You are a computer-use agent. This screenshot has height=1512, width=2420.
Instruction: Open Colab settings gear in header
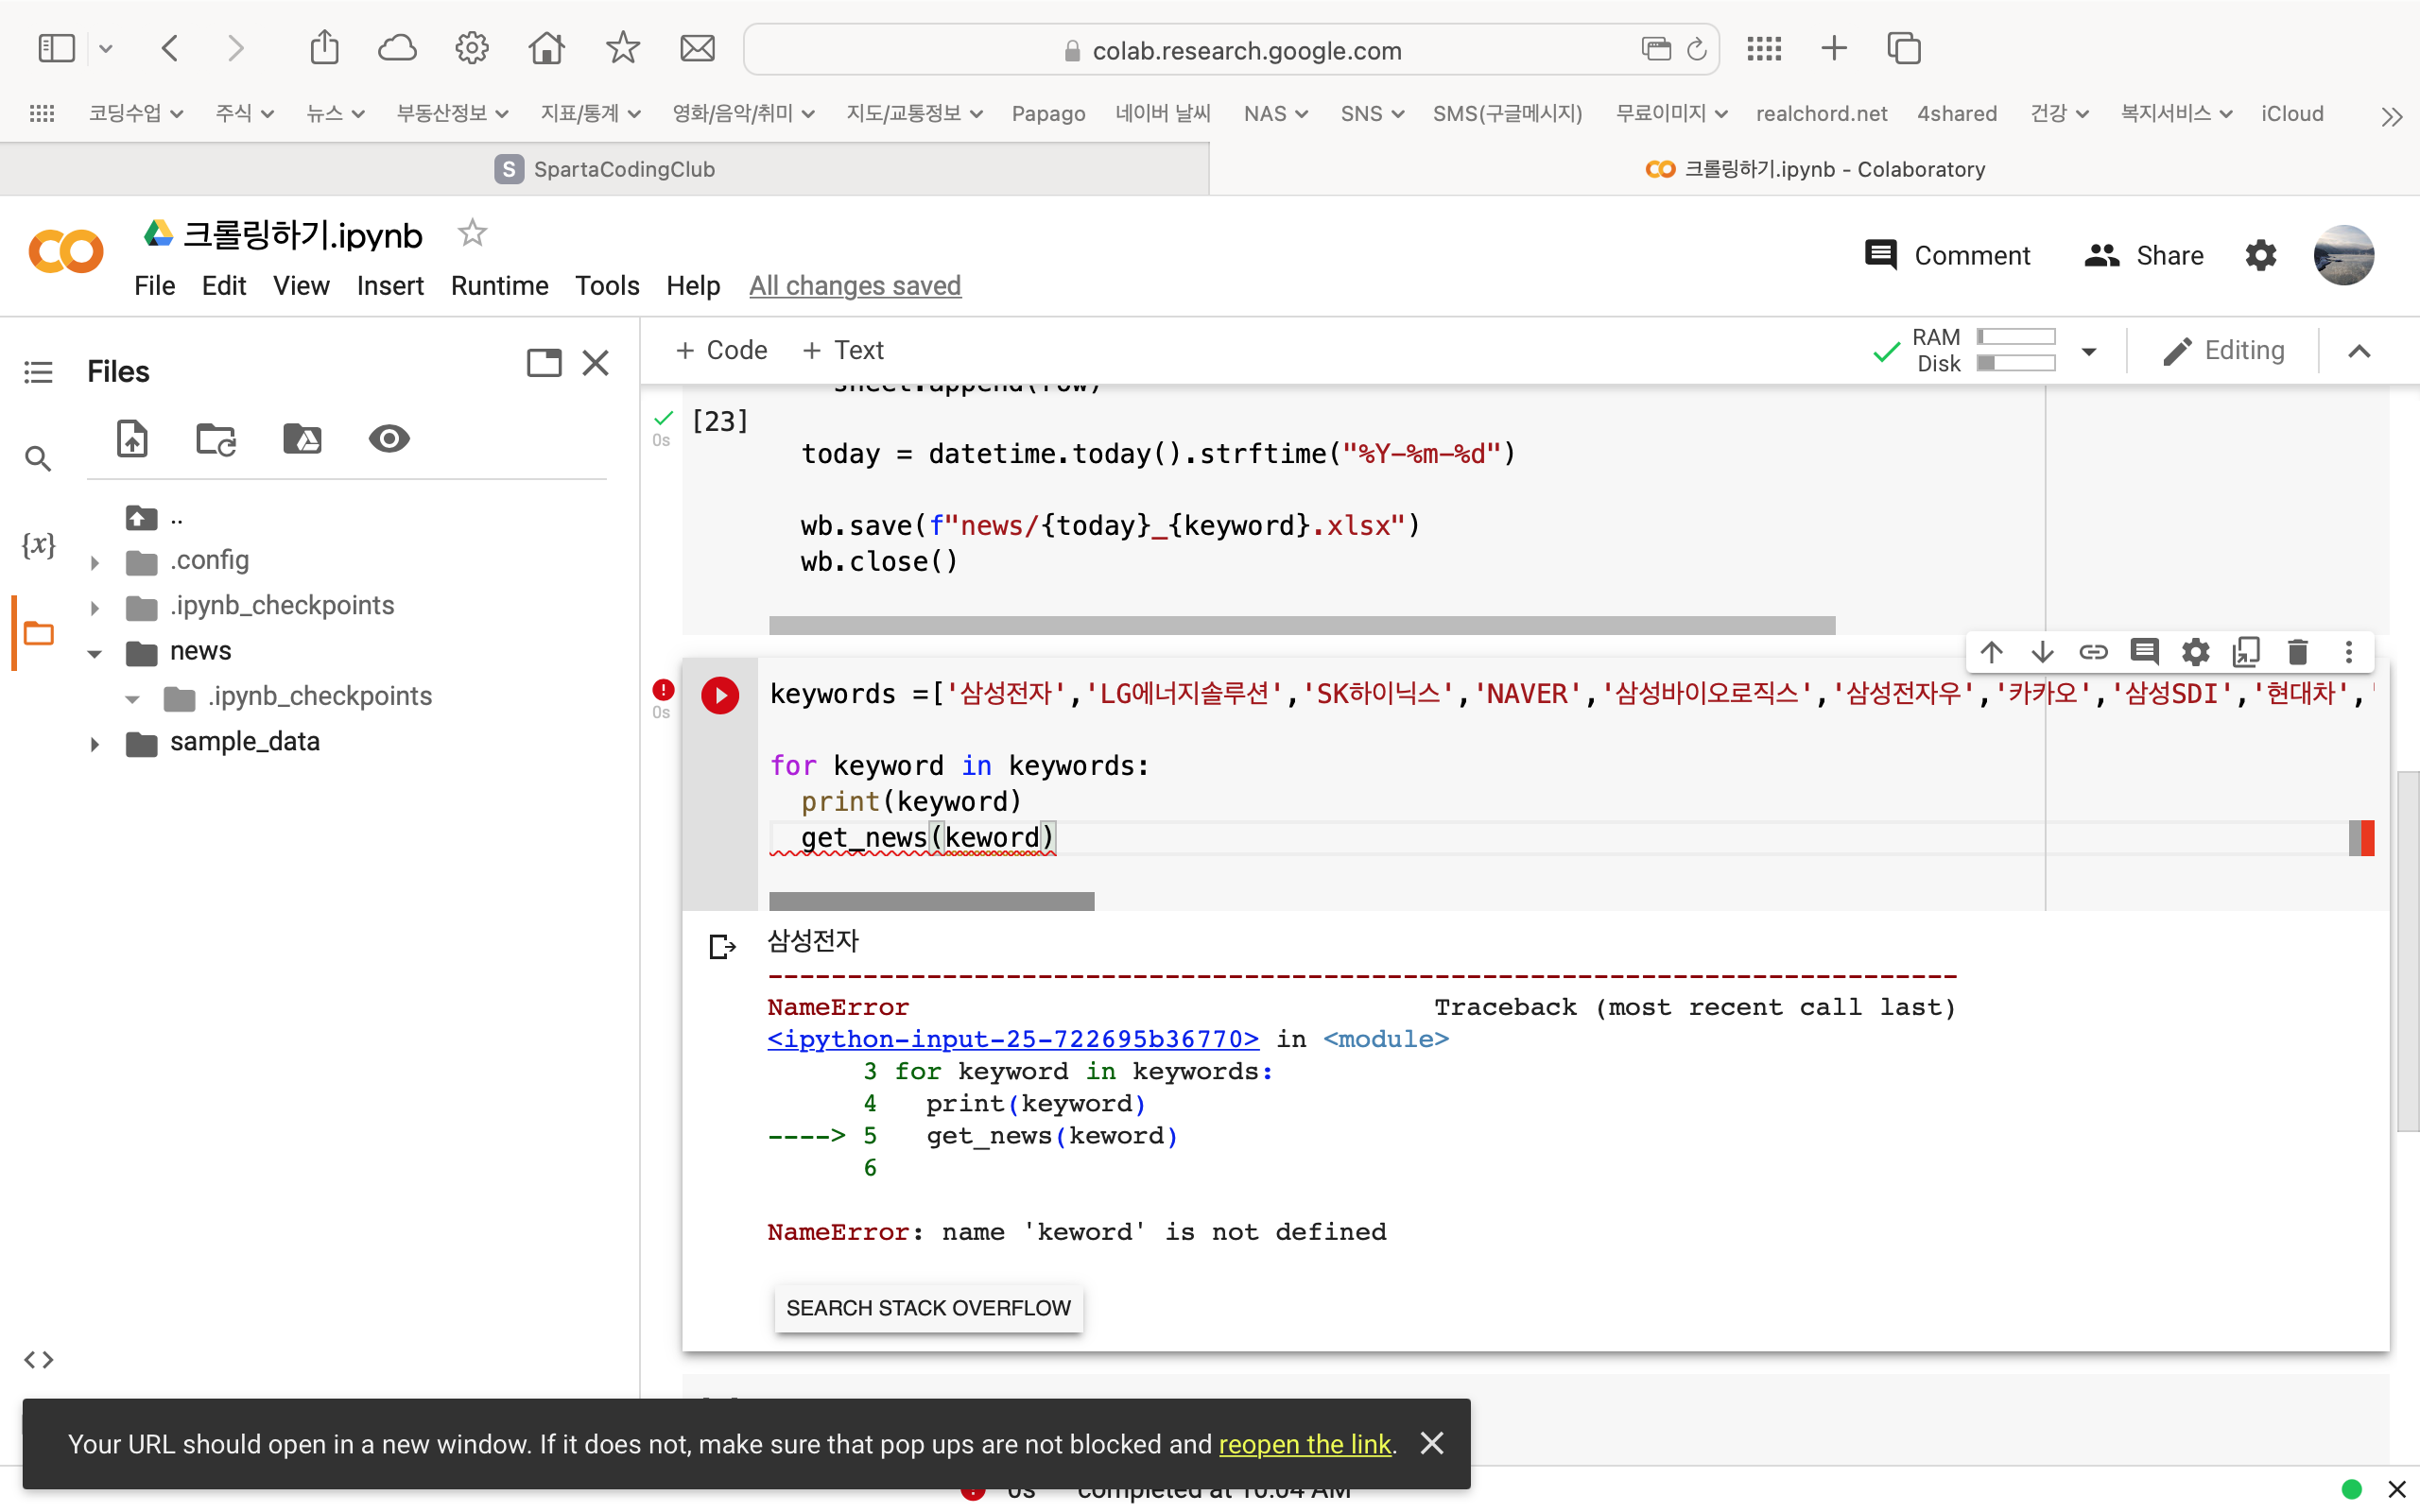2261,255
